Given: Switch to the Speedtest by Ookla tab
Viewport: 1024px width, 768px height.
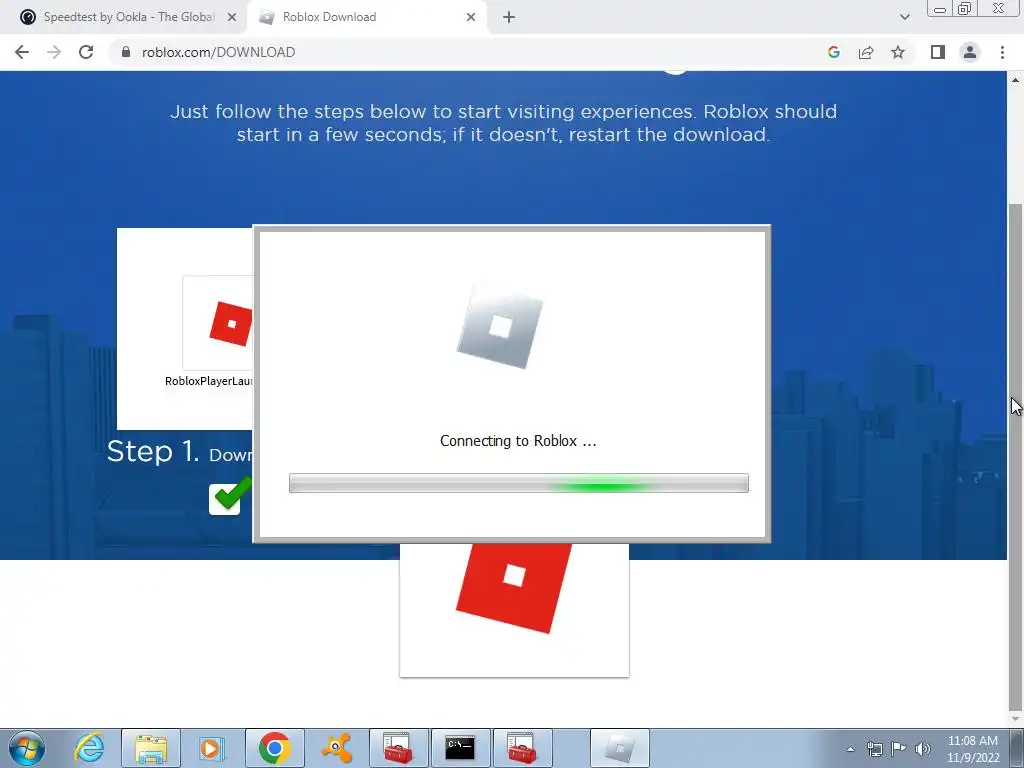Looking at the screenshot, I should [124, 18].
